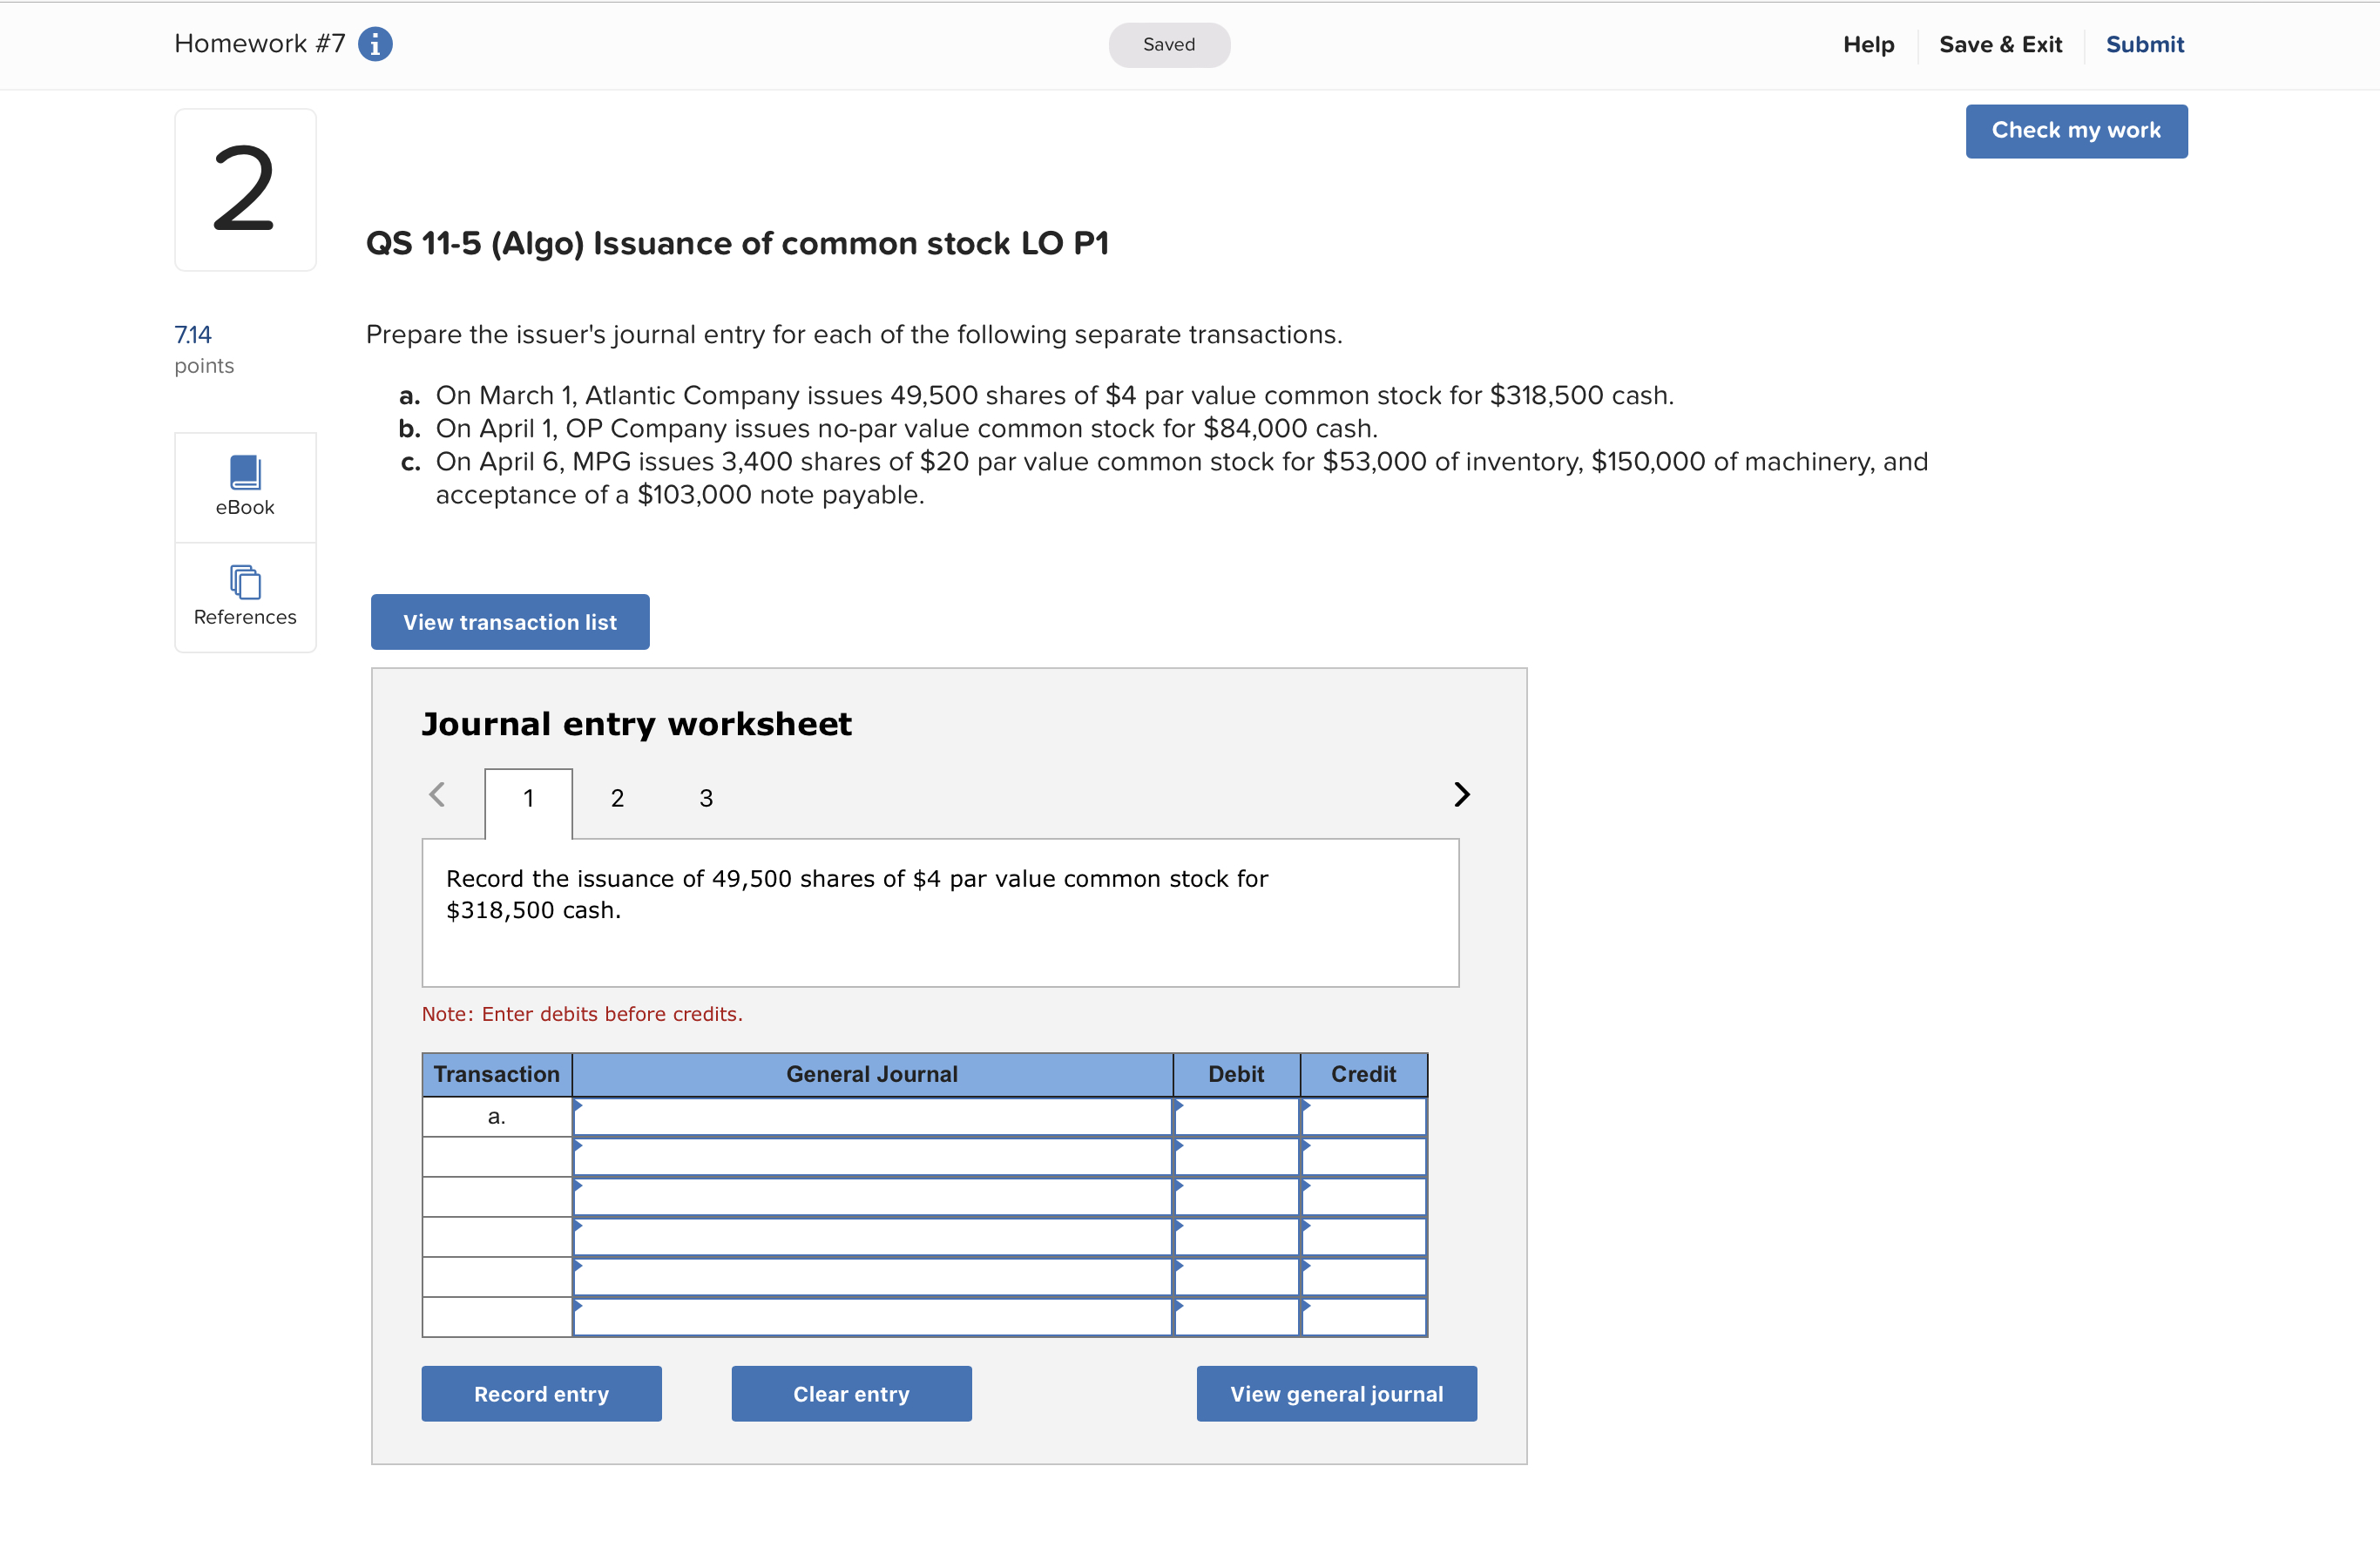Image resolution: width=2380 pixels, height=1554 pixels.
Task: Click Check my work button
Action: pos(2076,131)
